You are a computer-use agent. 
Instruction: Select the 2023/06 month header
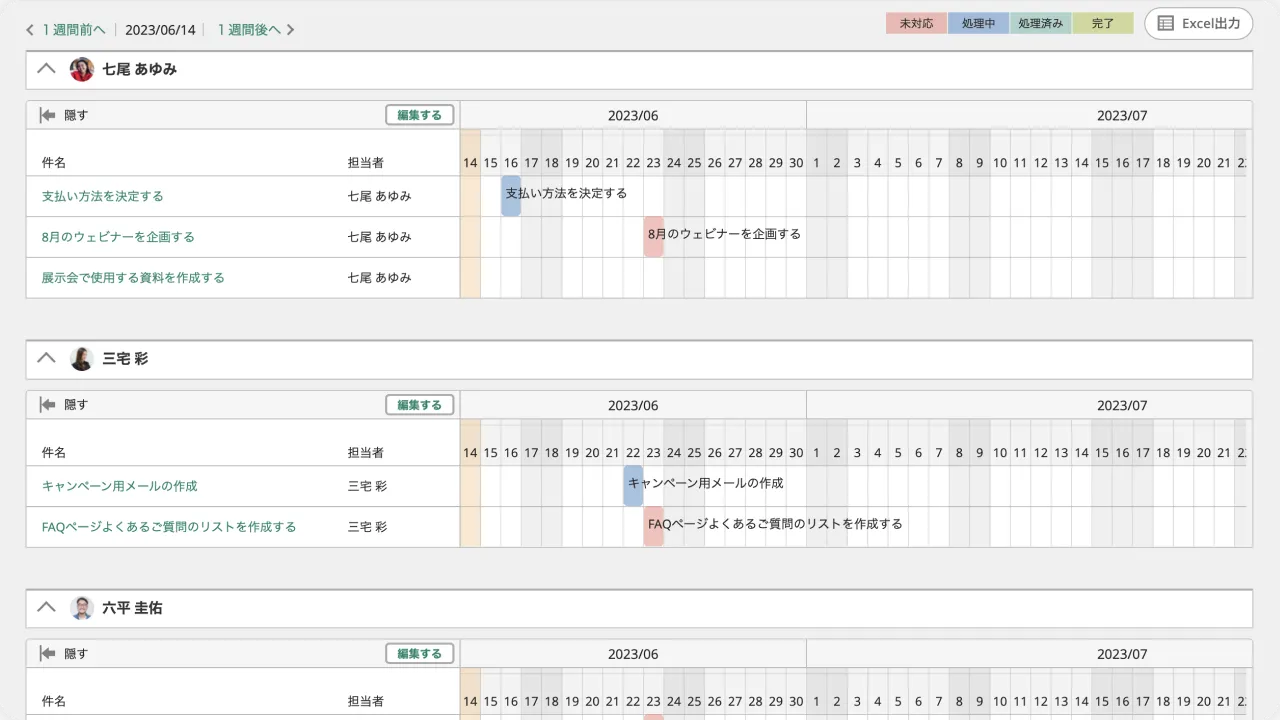pos(632,115)
